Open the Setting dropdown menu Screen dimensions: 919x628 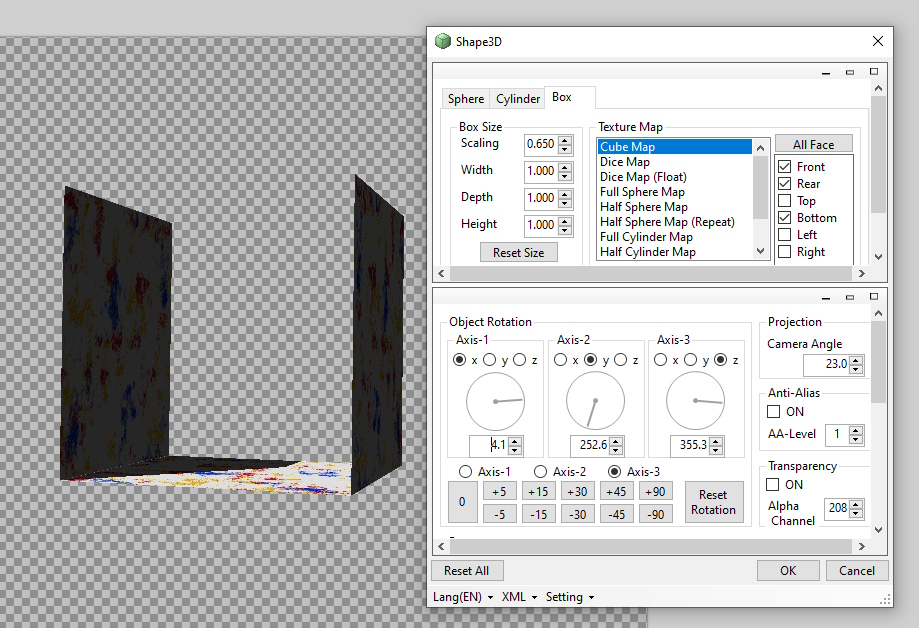[570, 597]
